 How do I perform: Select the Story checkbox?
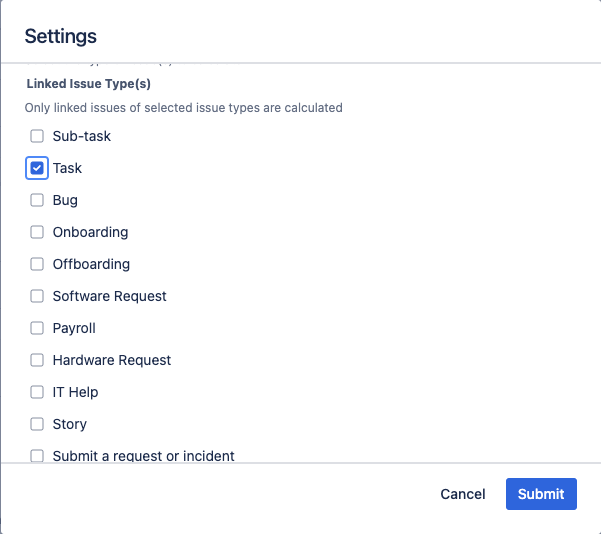[x=37, y=424]
